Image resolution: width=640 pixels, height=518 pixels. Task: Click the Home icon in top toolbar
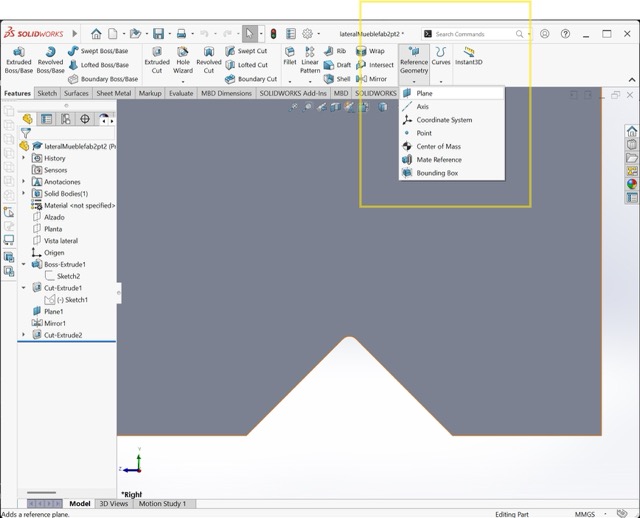pos(96,34)
